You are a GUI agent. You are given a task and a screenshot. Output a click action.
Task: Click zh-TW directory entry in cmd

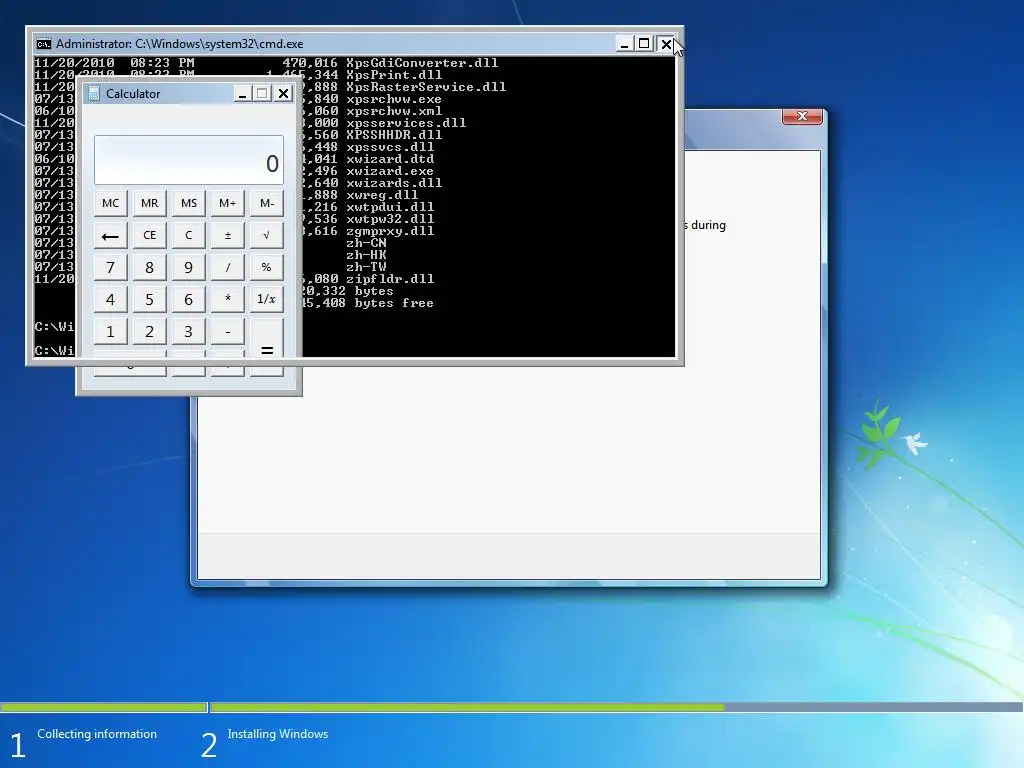[x=366, y=267]
